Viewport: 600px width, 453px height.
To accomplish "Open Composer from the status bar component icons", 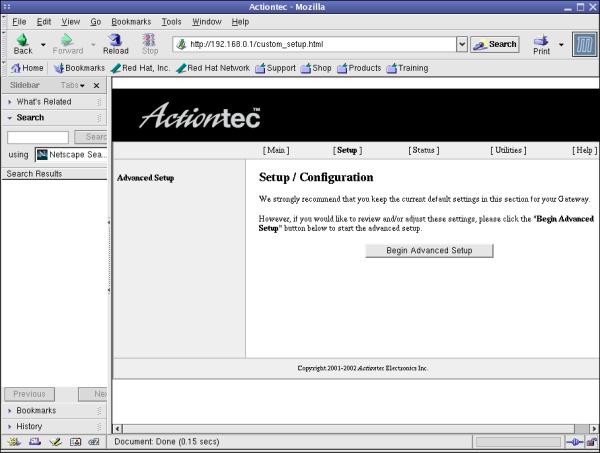I will (55, 442).
